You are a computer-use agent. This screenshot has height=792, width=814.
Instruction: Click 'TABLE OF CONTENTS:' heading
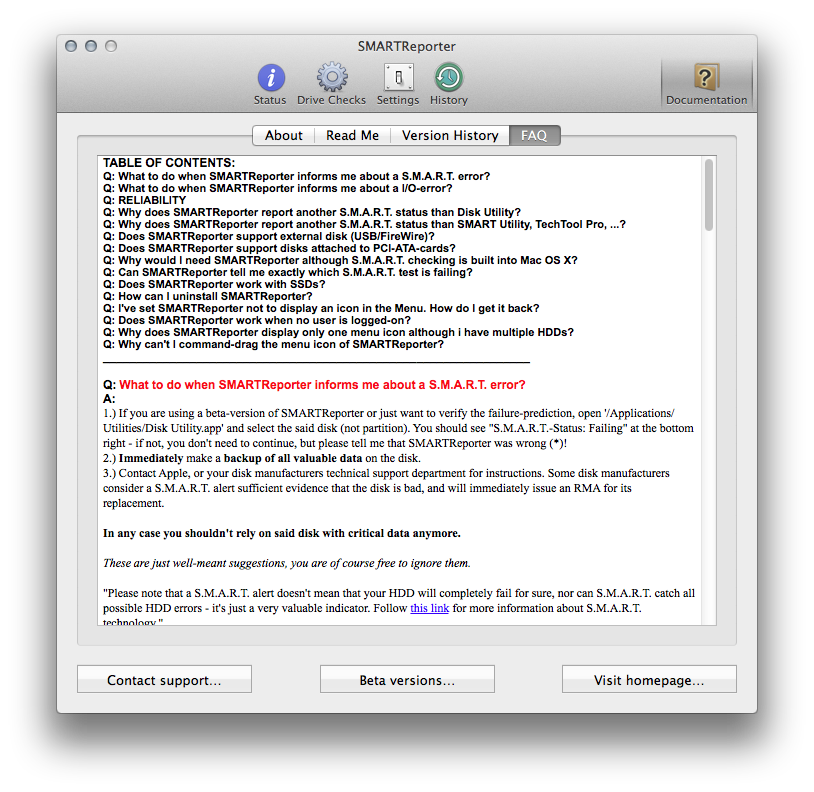(169, 162)
